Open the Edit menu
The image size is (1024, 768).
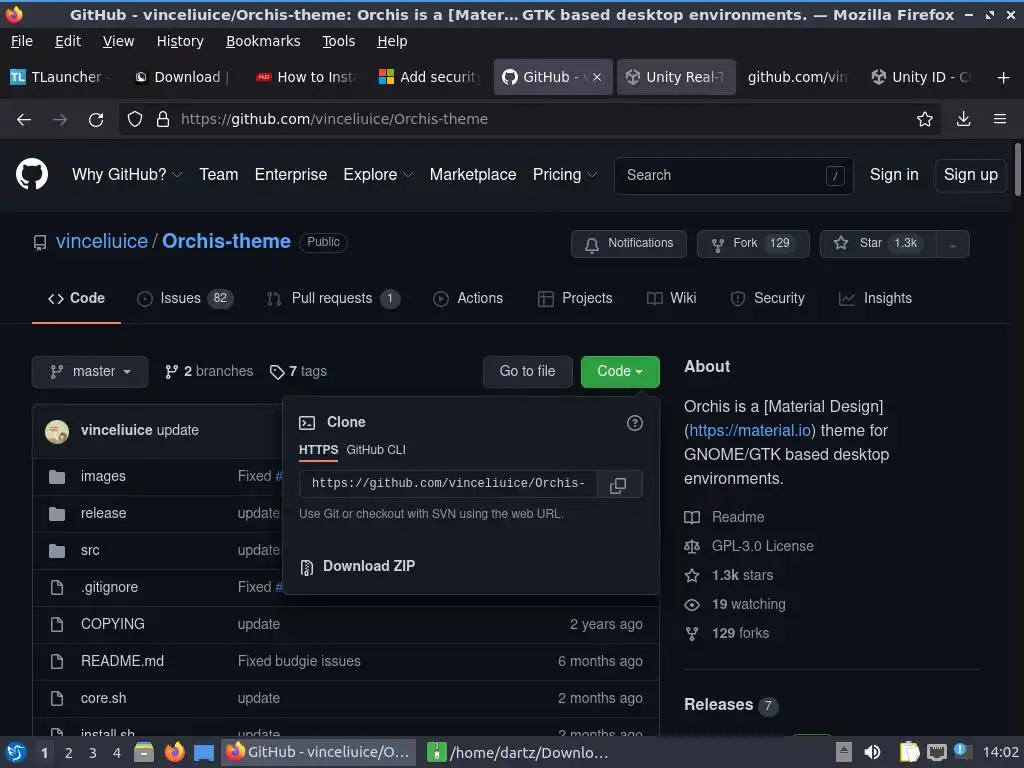[68, 41]
